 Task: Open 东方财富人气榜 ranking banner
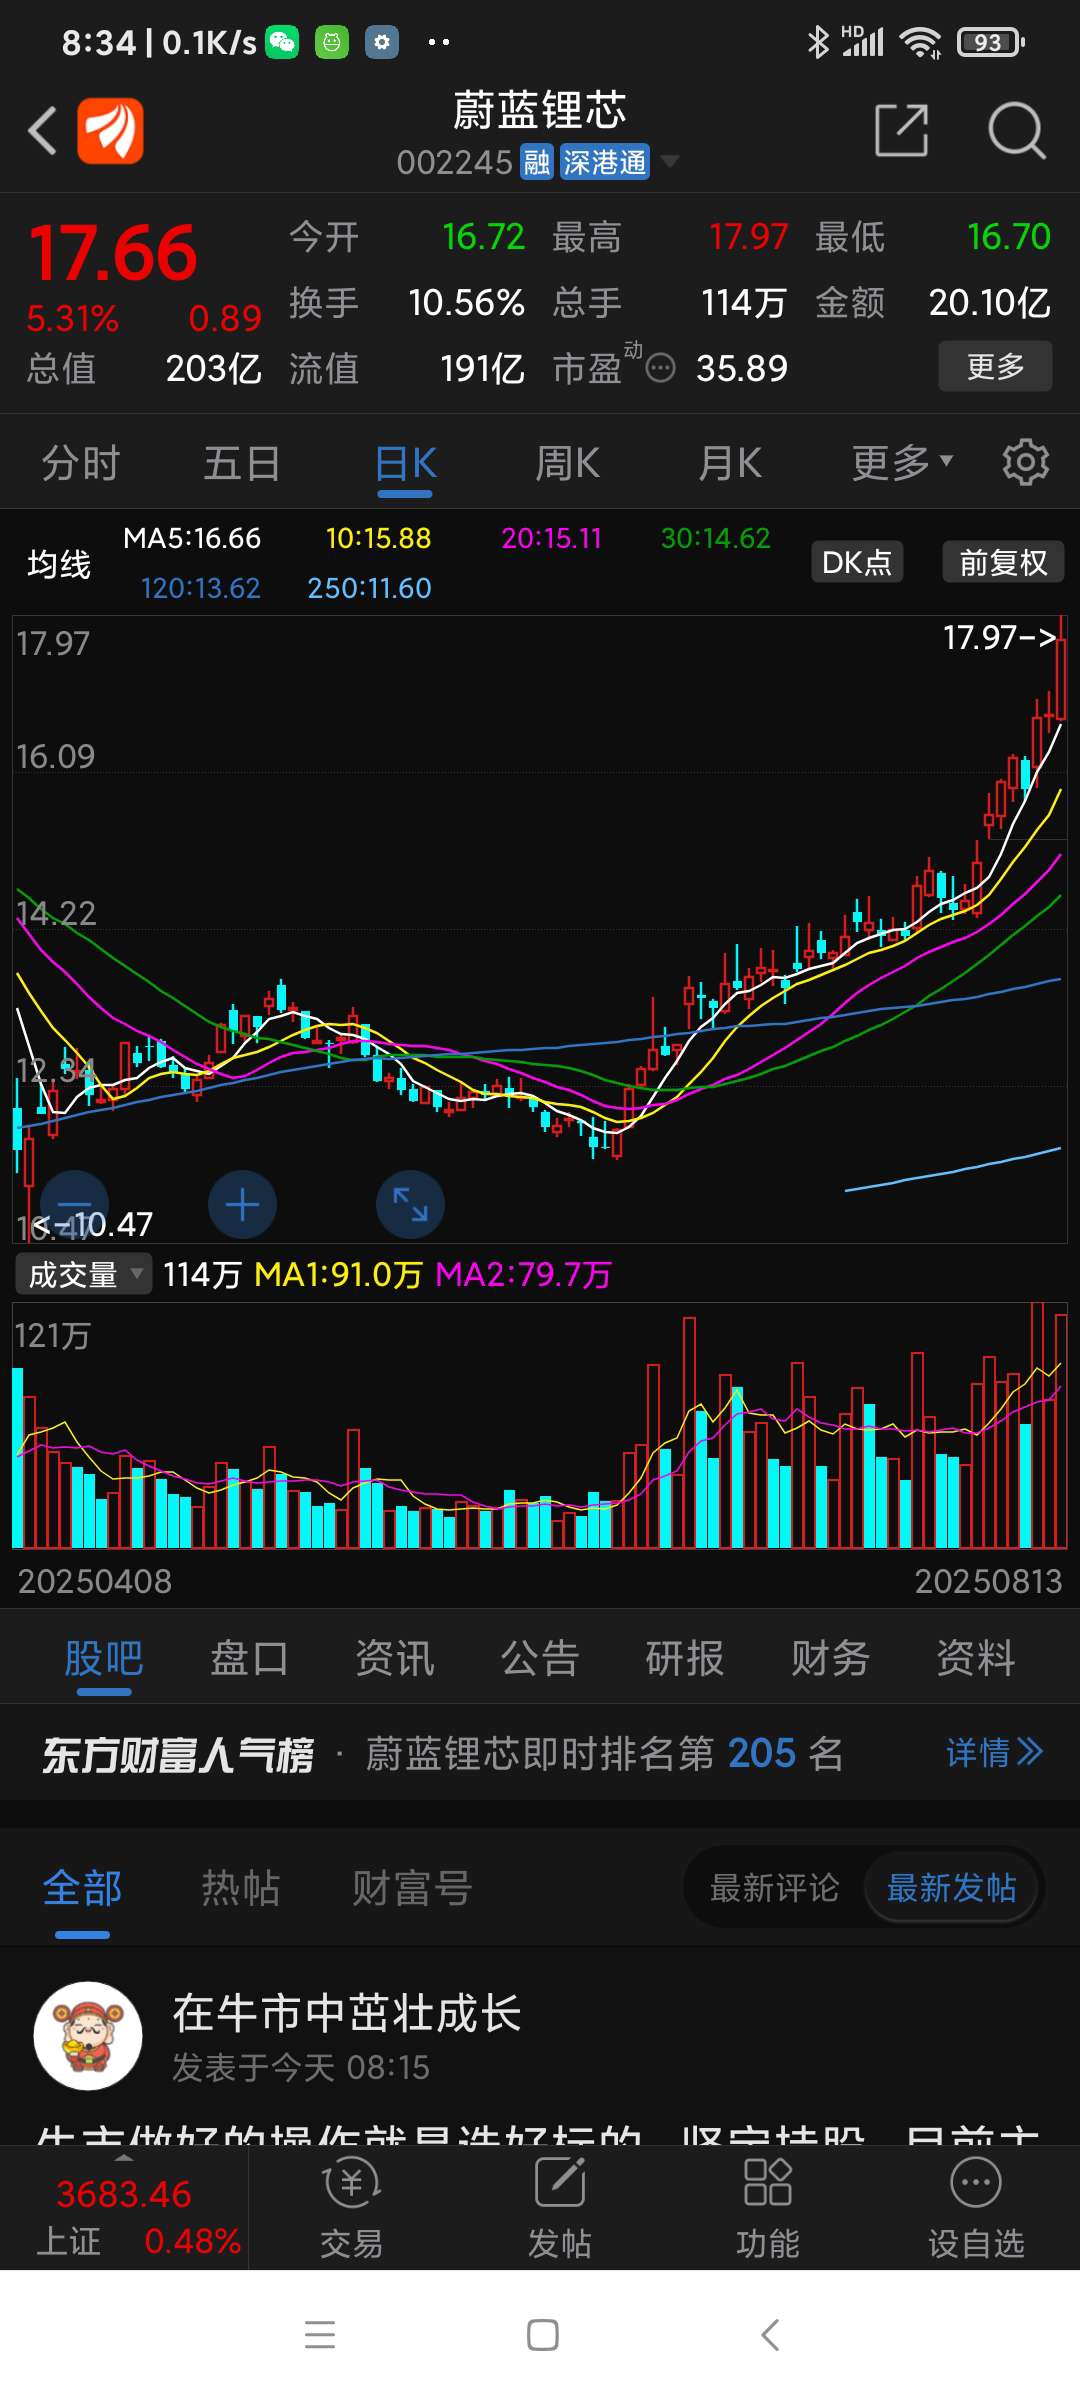[x=540, y=1753]
